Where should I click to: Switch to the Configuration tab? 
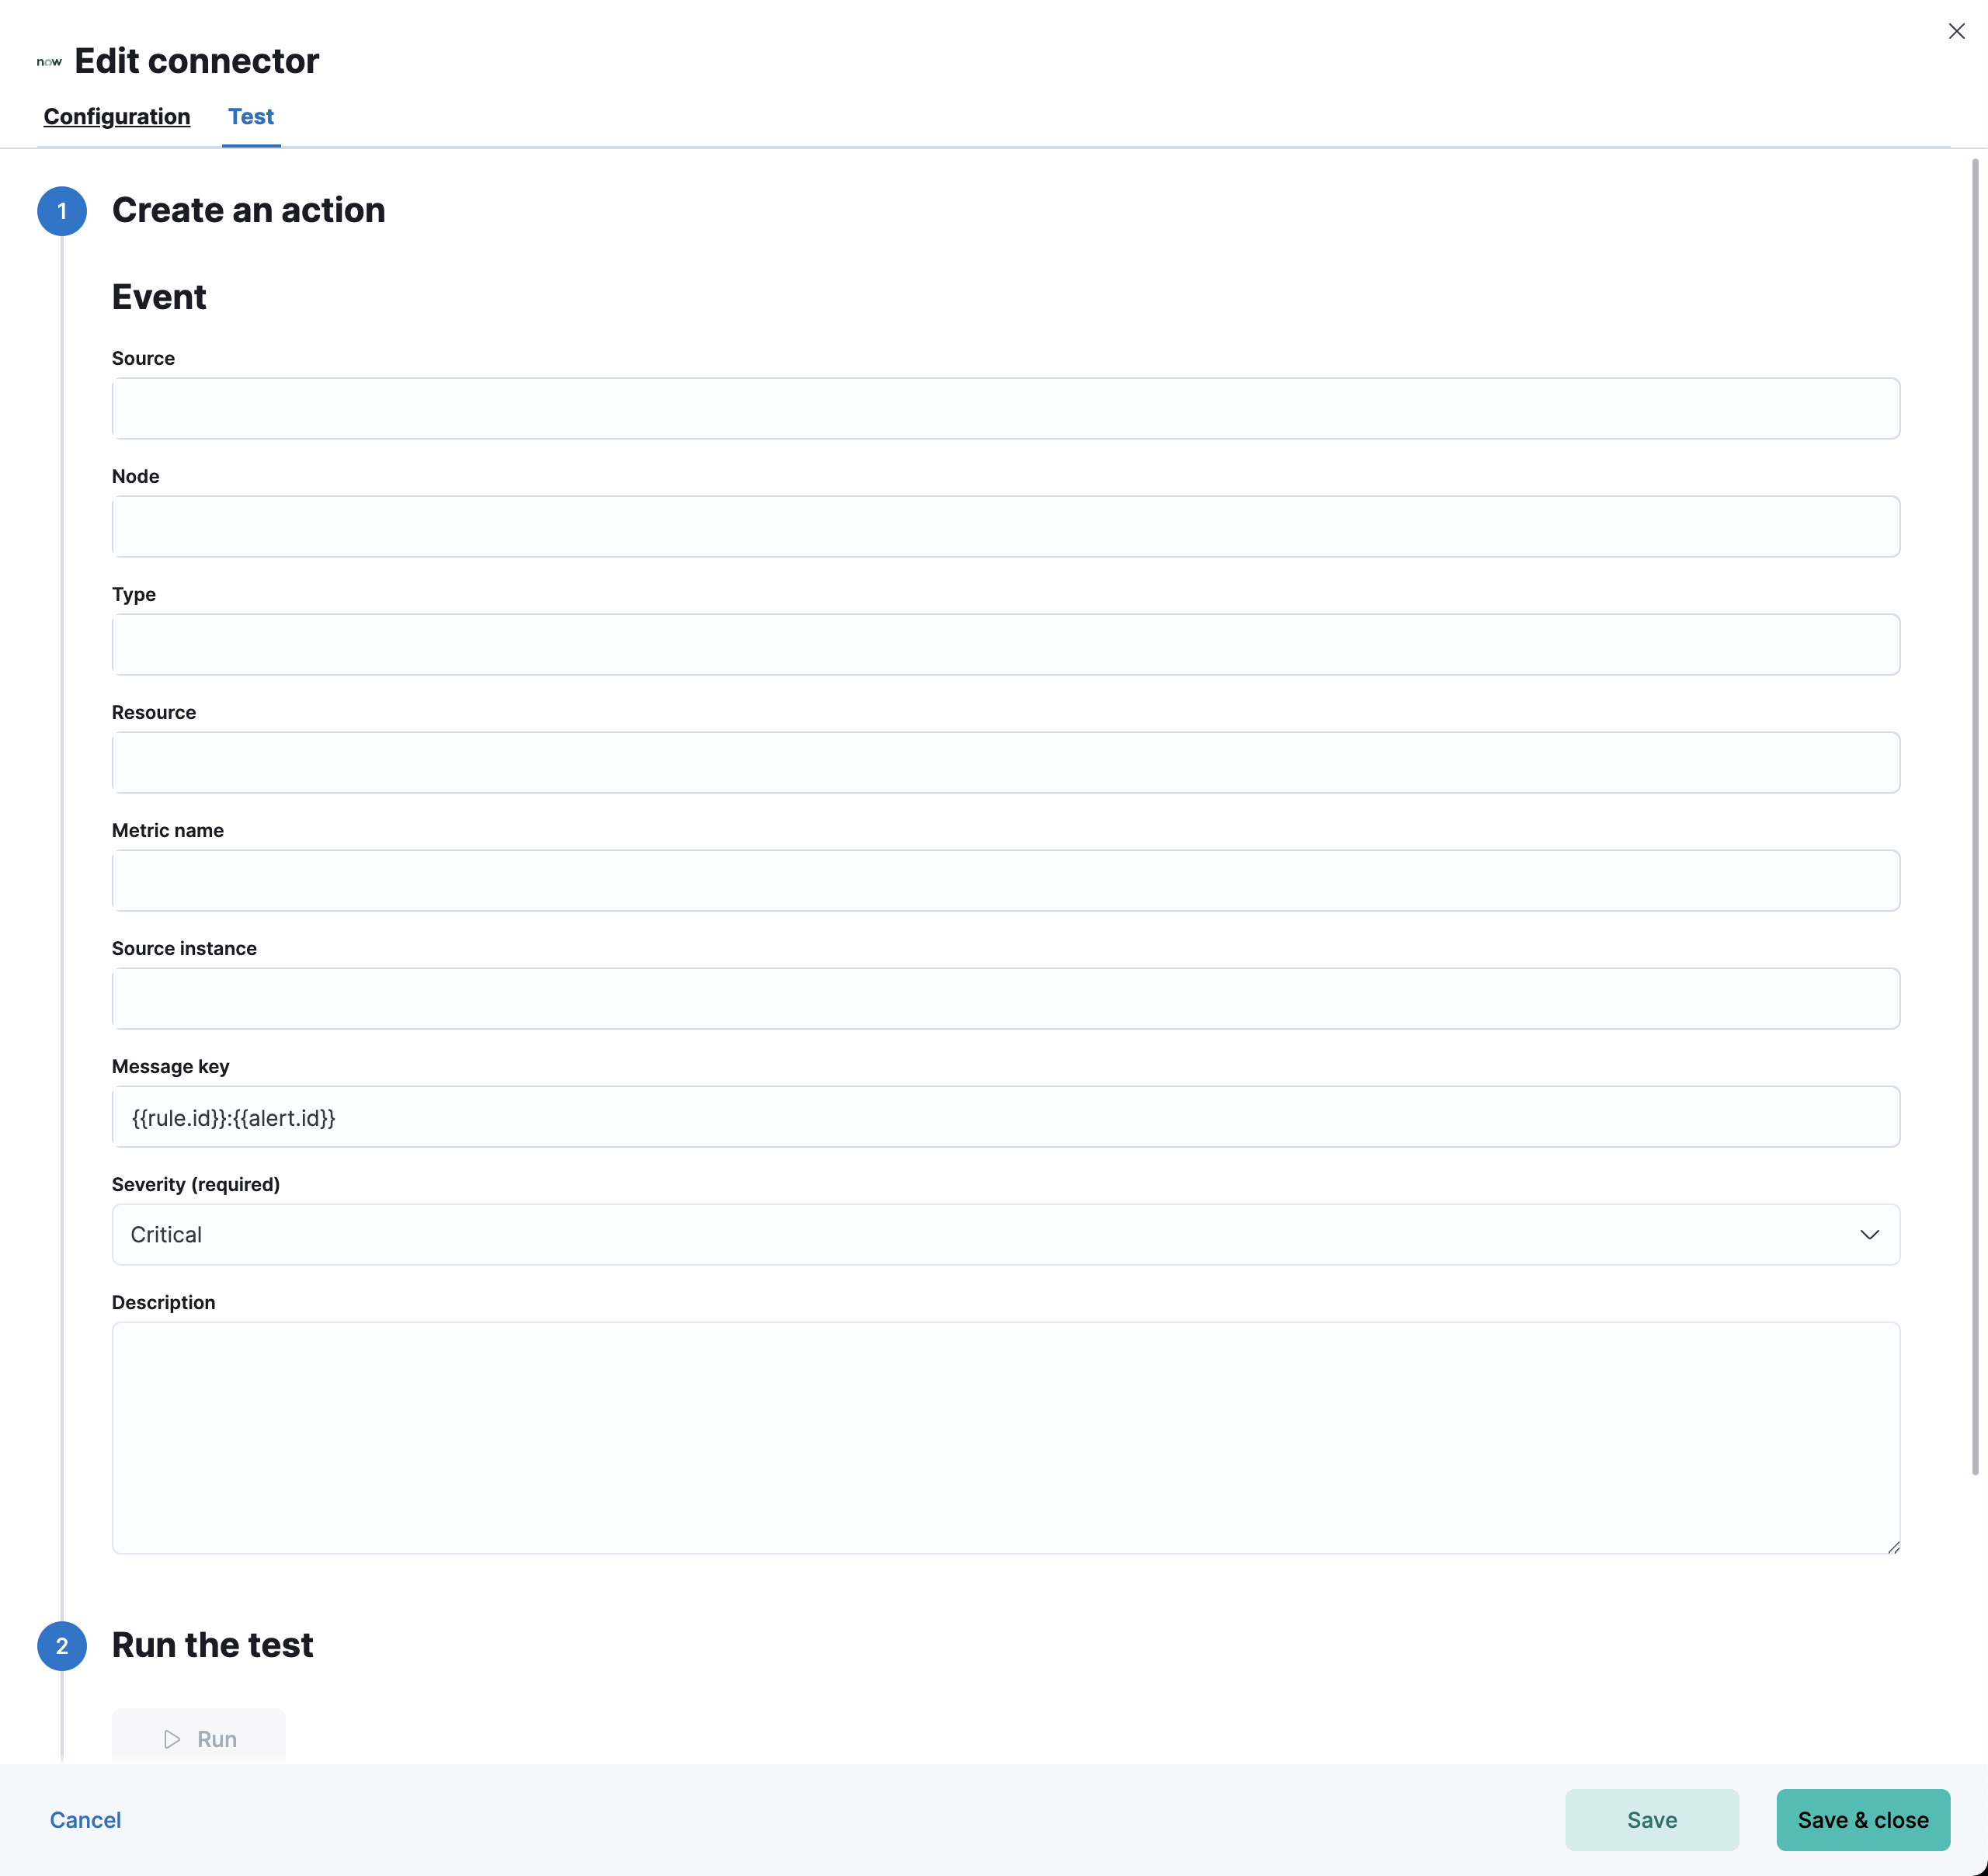pos(116,117)
